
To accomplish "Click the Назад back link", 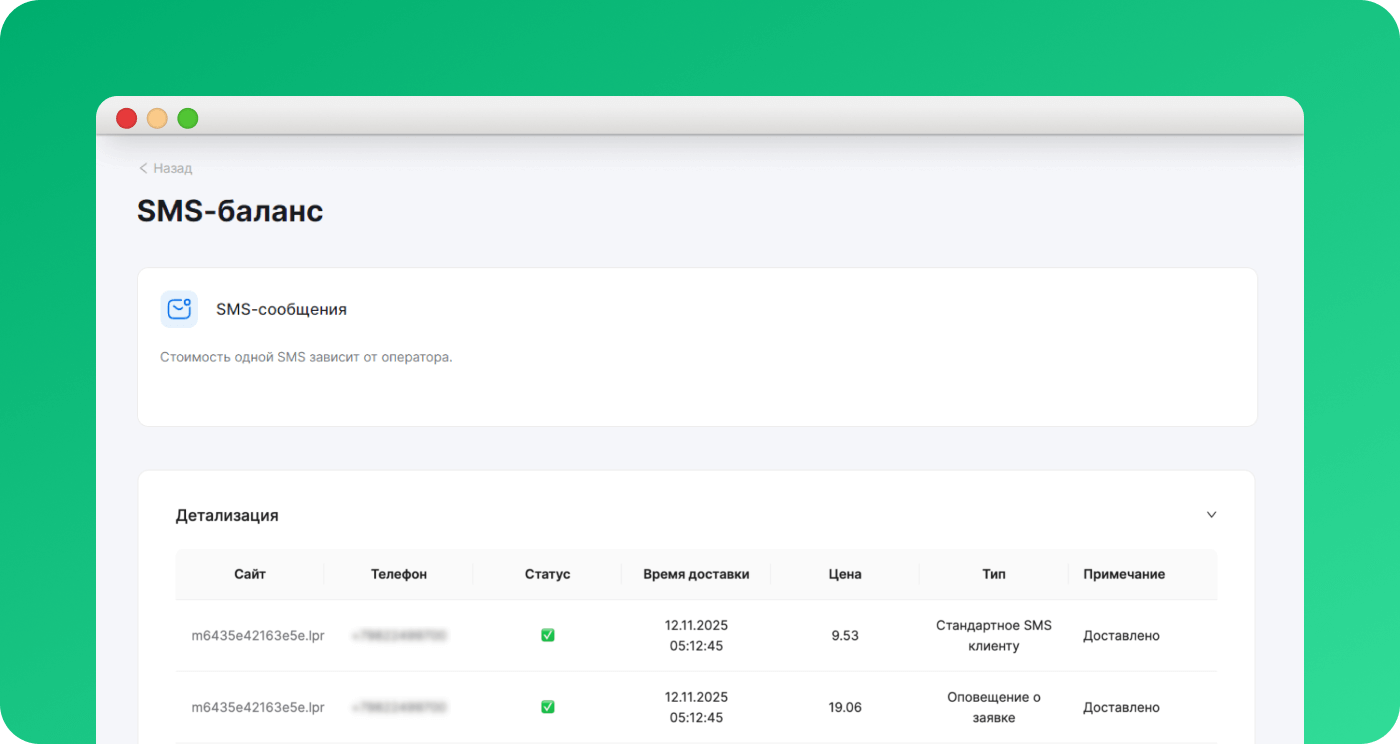I will (166, 168).
